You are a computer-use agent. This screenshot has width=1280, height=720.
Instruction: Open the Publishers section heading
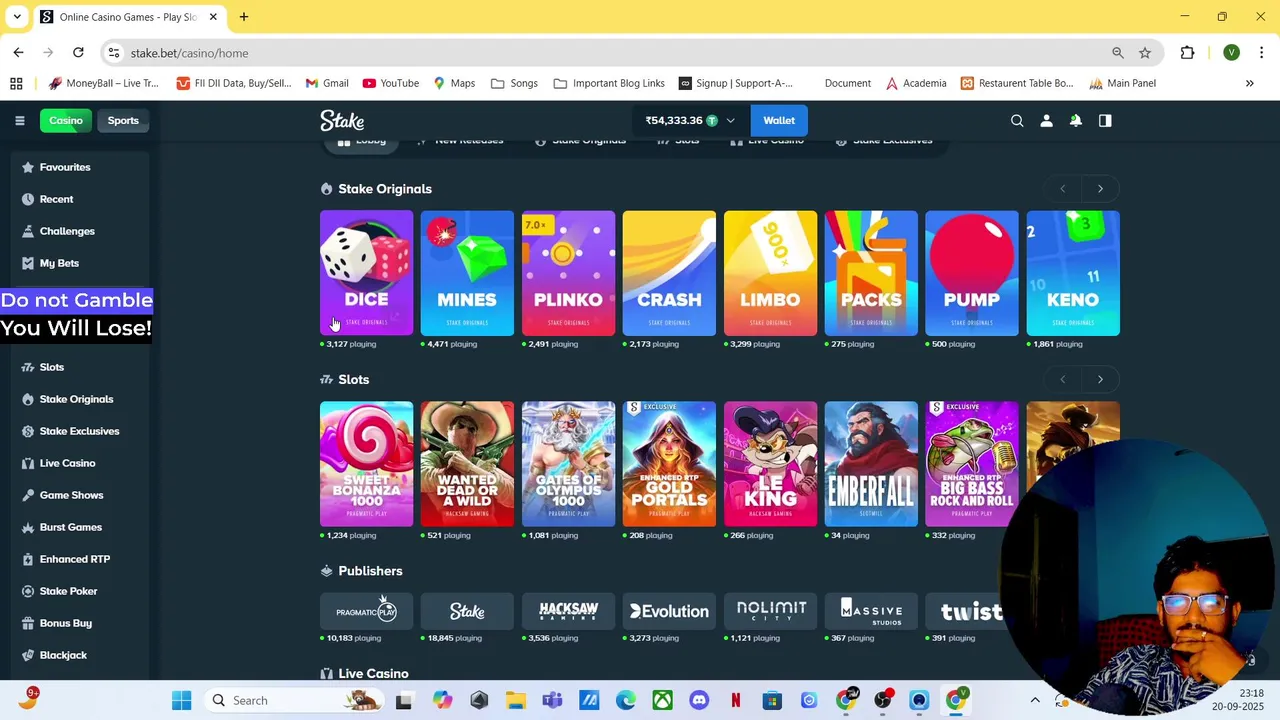[x=370, y=571]
